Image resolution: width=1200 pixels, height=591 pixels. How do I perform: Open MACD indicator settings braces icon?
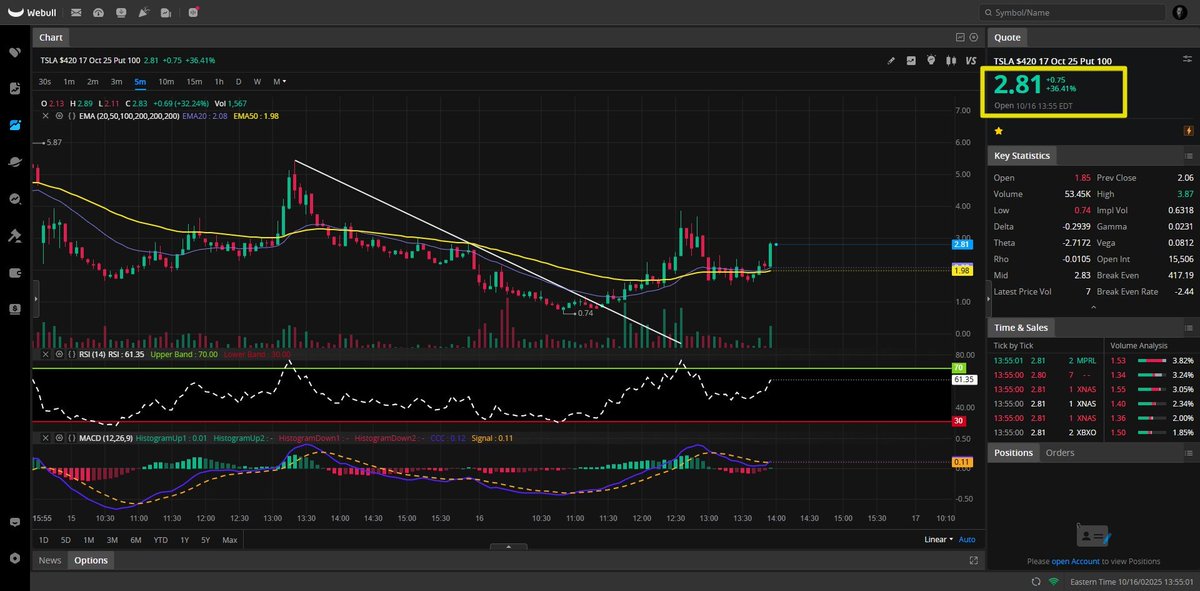(71, 438)
